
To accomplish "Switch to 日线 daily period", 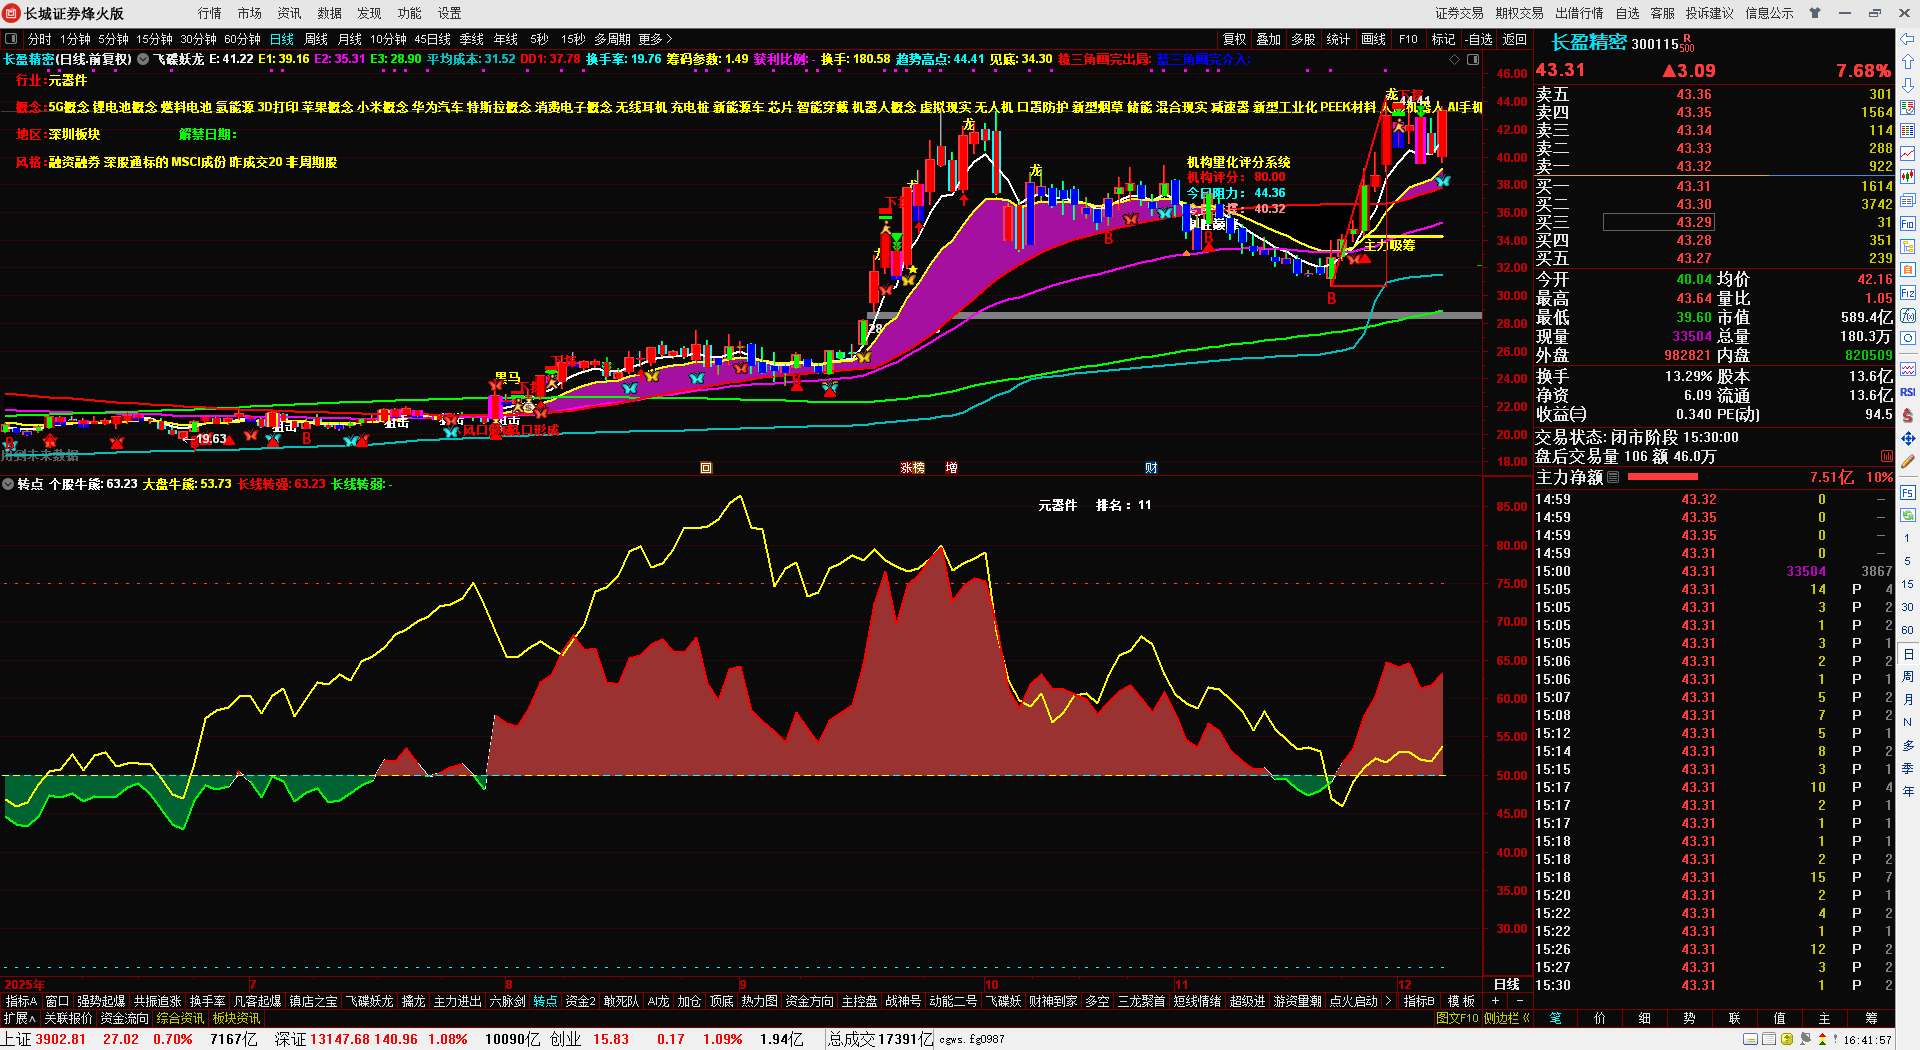I will pos(282,39).
